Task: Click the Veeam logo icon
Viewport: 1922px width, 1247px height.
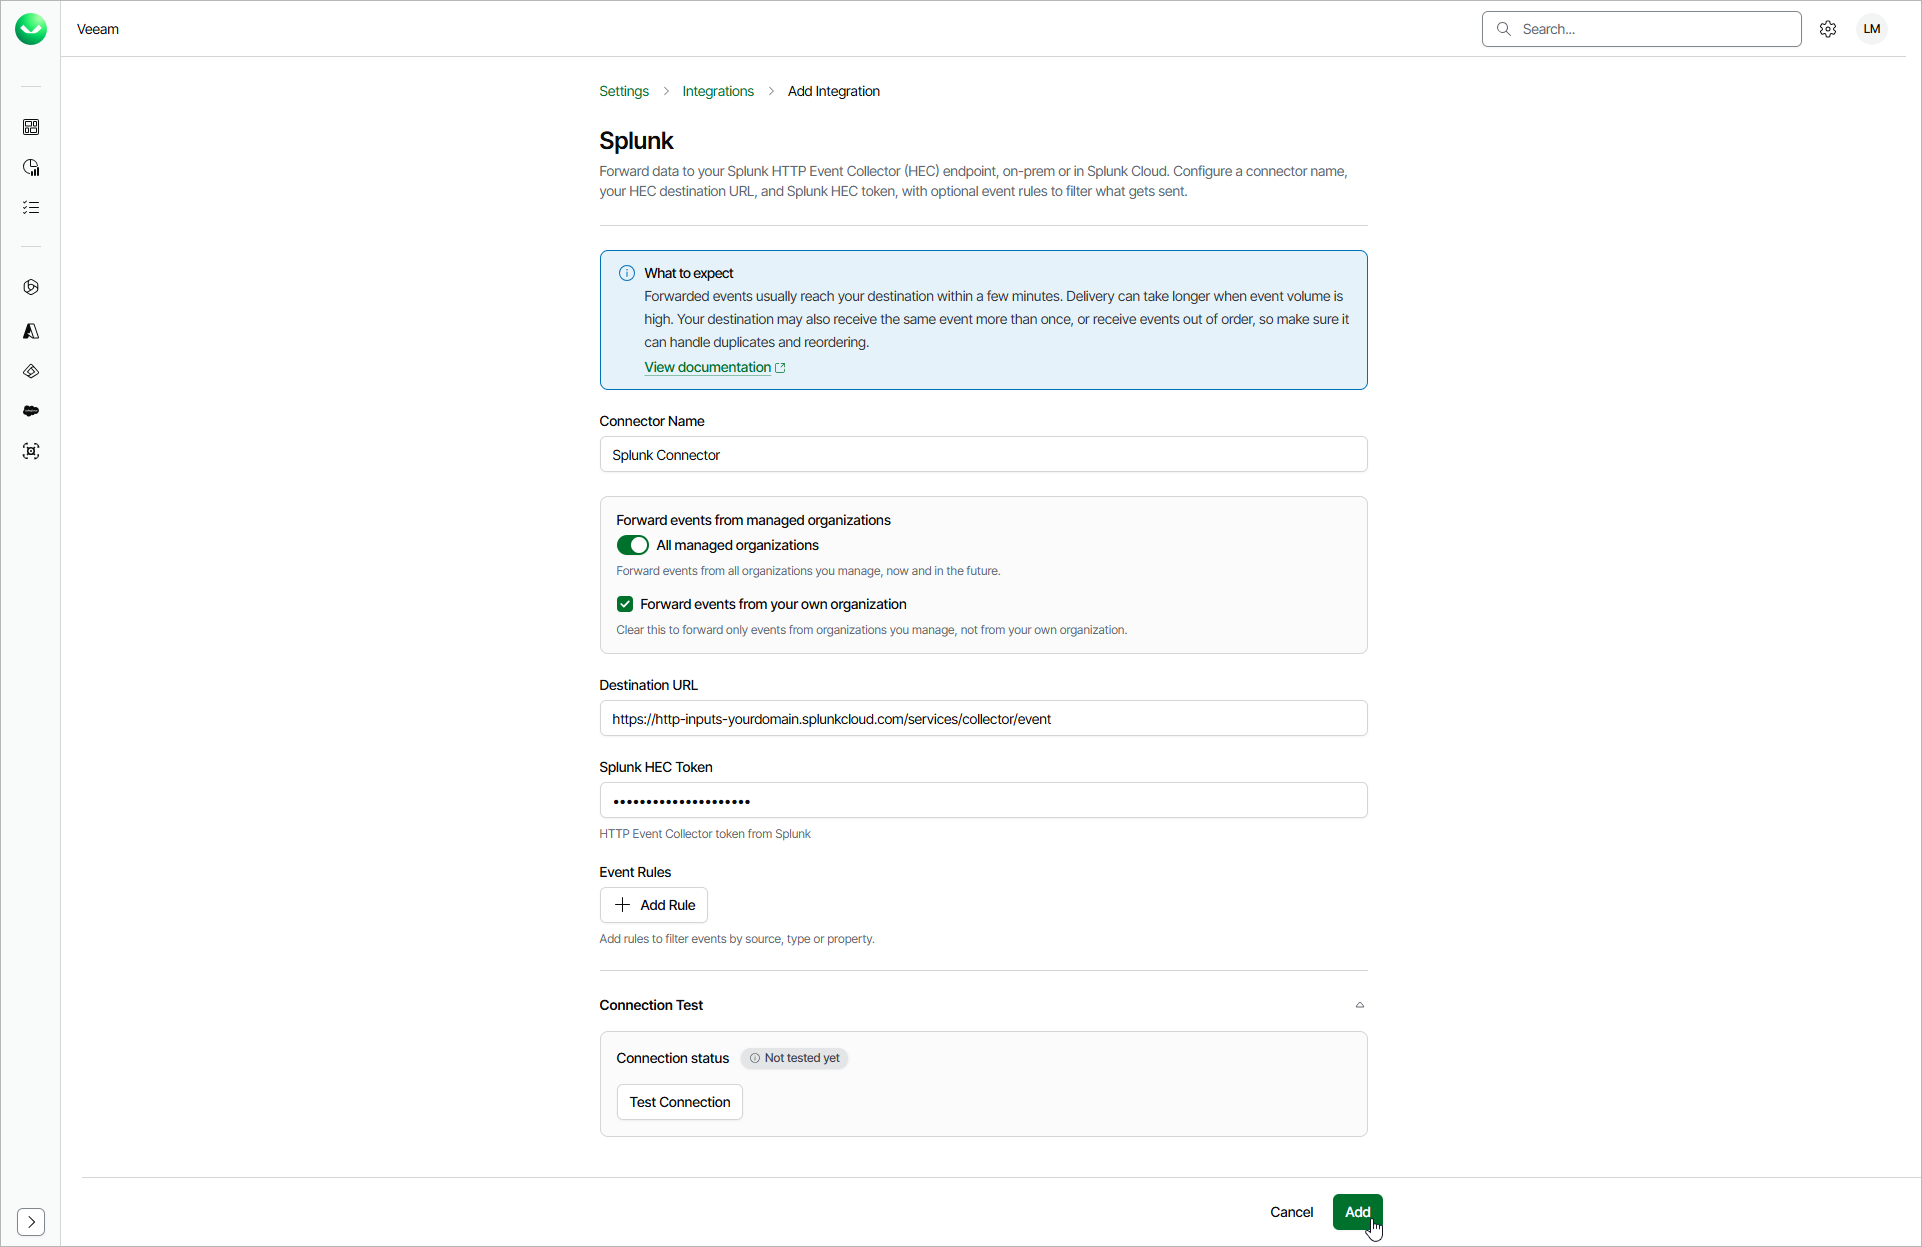Action: 31,29
